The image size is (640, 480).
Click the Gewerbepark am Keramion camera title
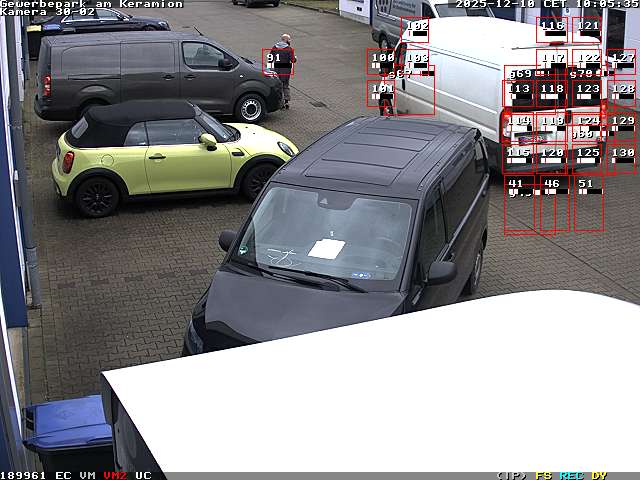92,4
